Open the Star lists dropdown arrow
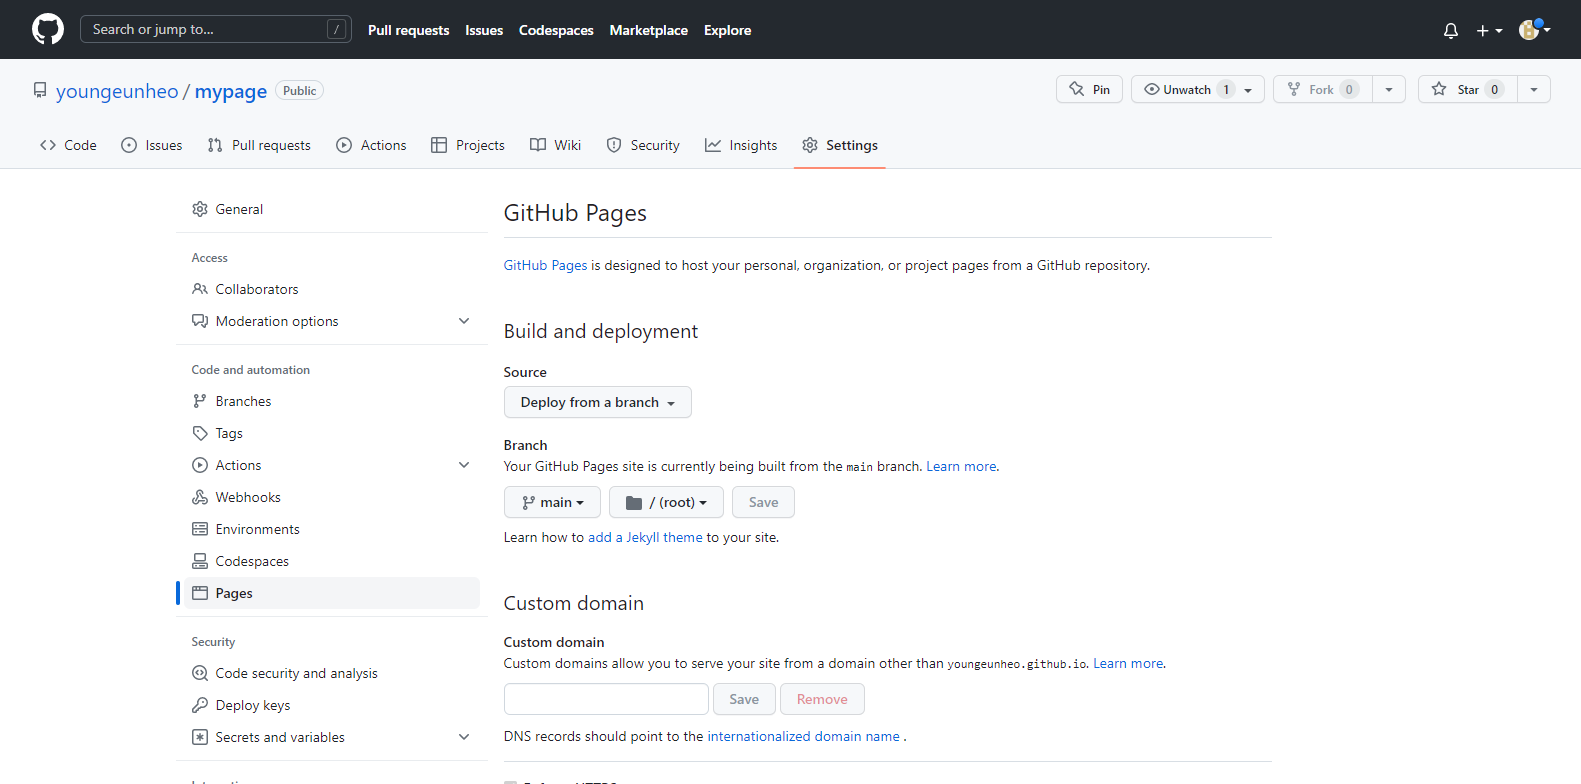The image size is (1581, 784). tap(1534, 89)
